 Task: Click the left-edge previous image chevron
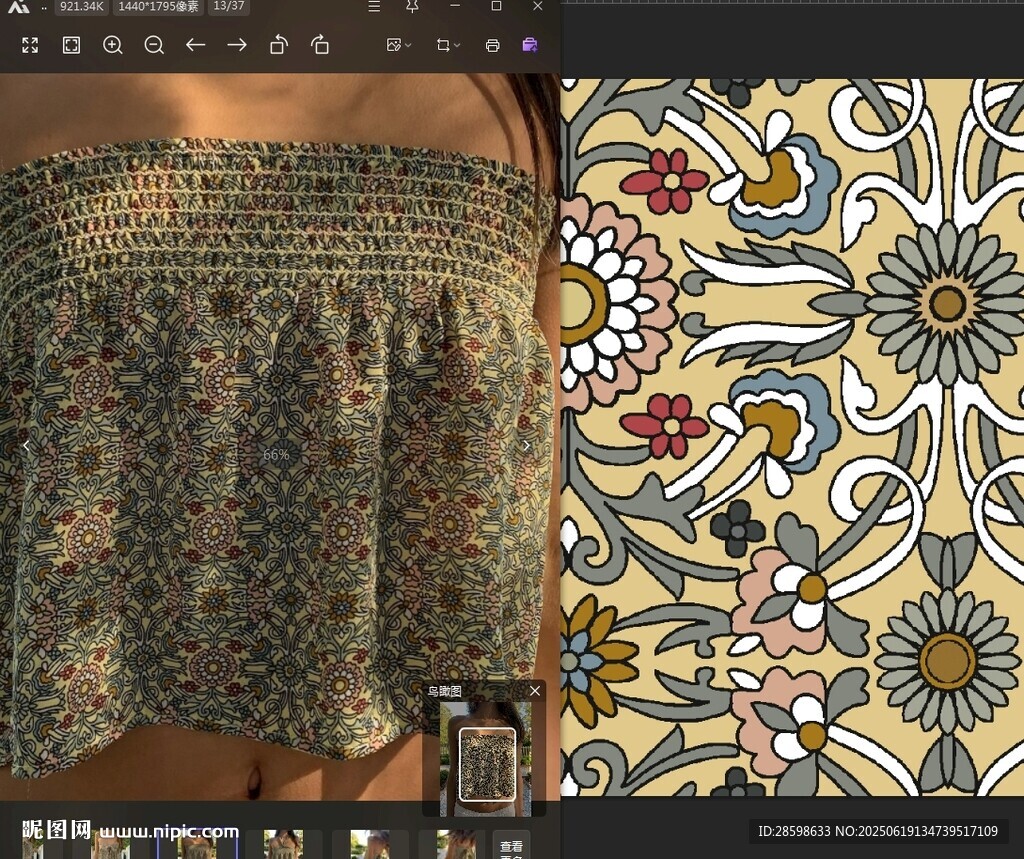26,446
